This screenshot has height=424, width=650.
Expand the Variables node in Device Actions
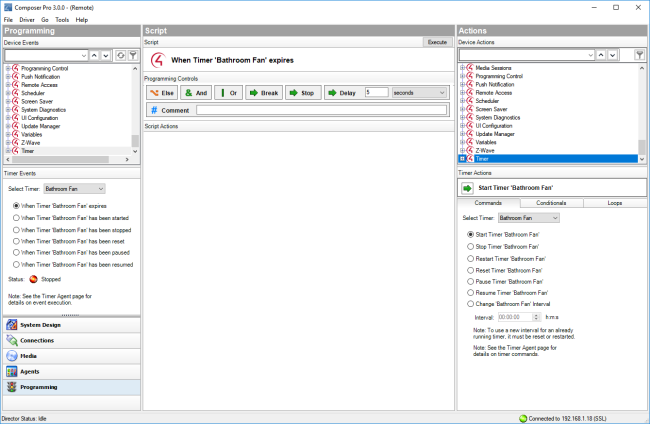tap(462, 142)
